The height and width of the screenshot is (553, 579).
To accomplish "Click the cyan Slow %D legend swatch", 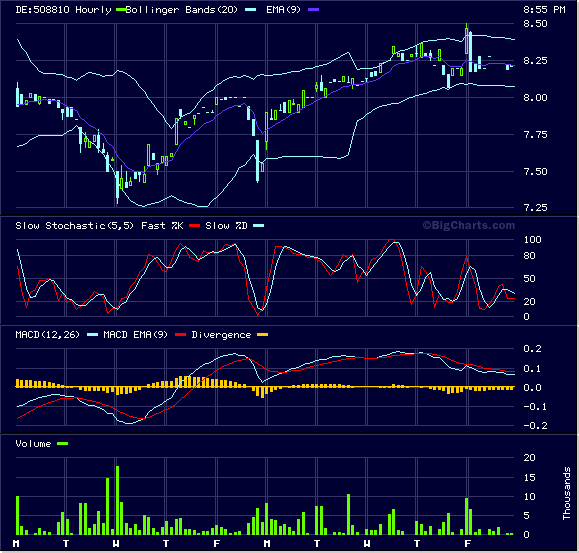I will click(x=258, y=226).
